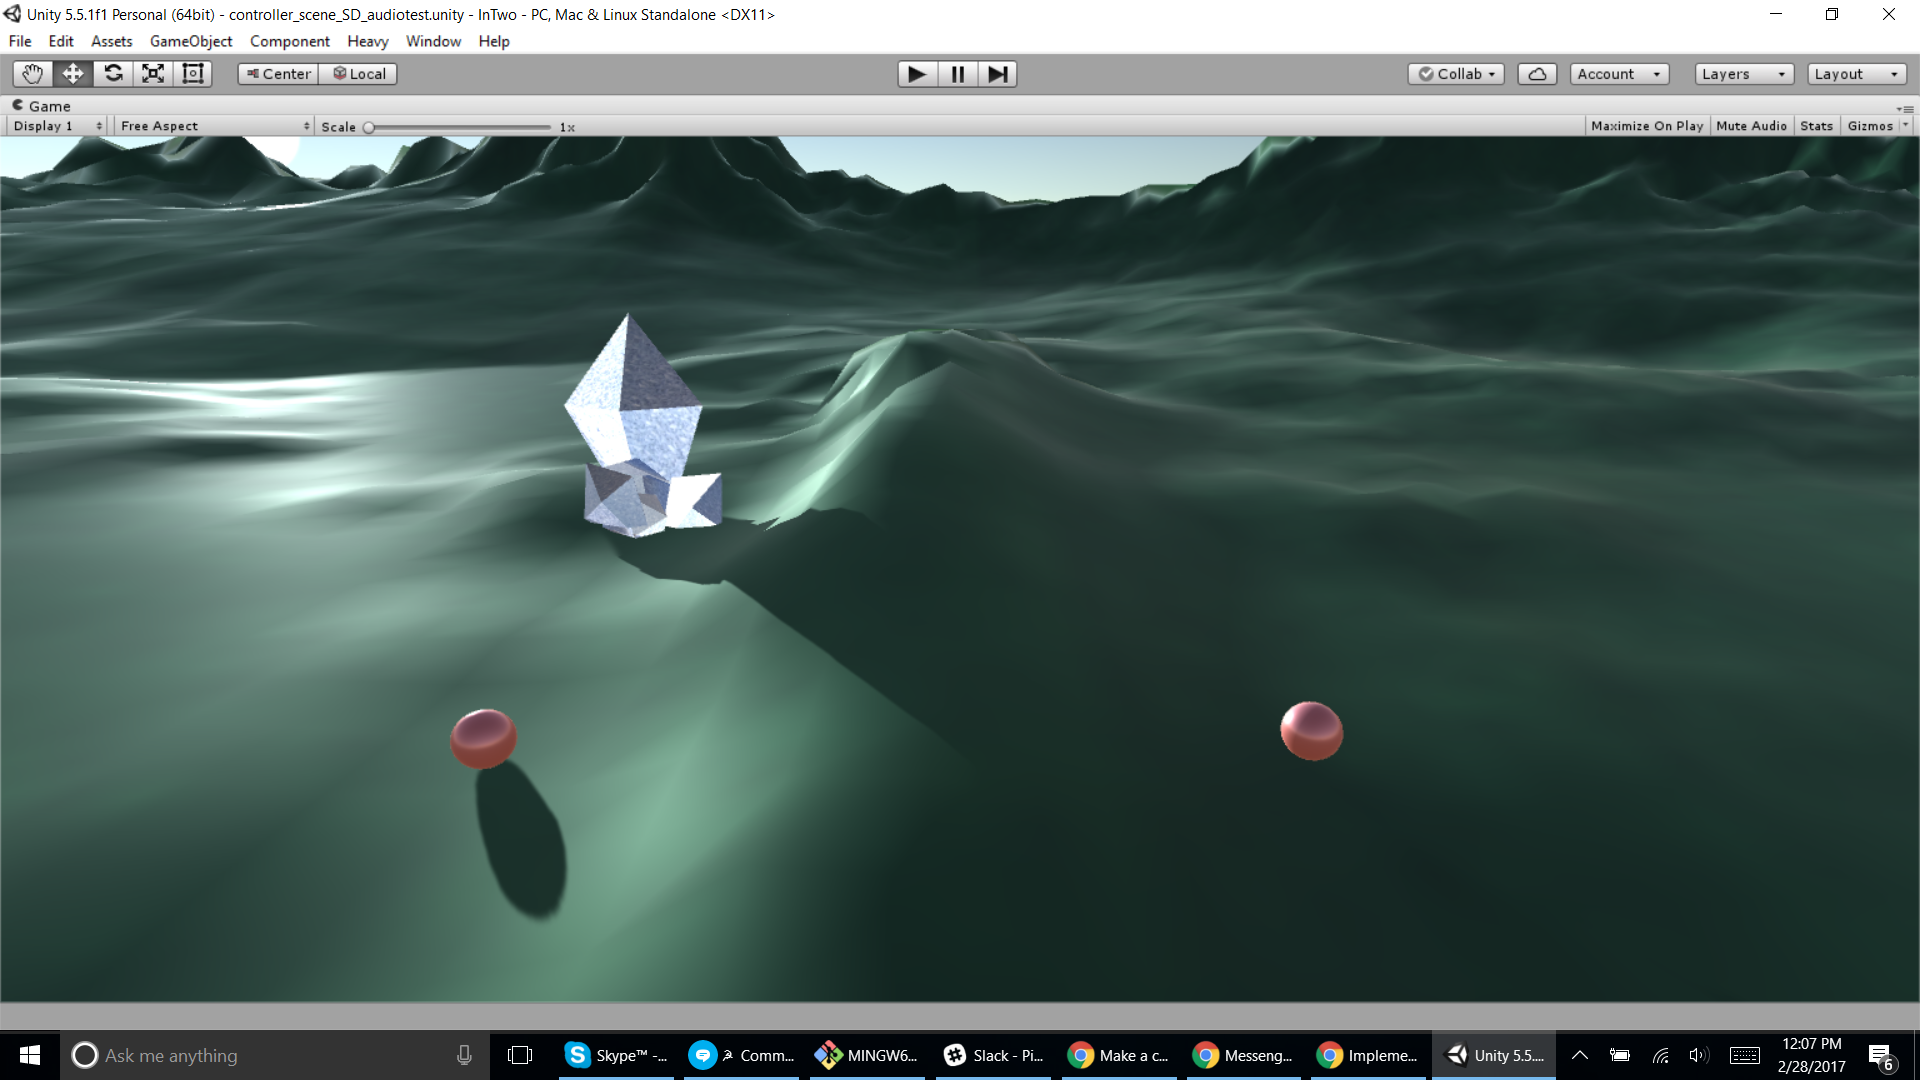Open the Help menu
1920x1080 pixels.
tap(494, 41)
